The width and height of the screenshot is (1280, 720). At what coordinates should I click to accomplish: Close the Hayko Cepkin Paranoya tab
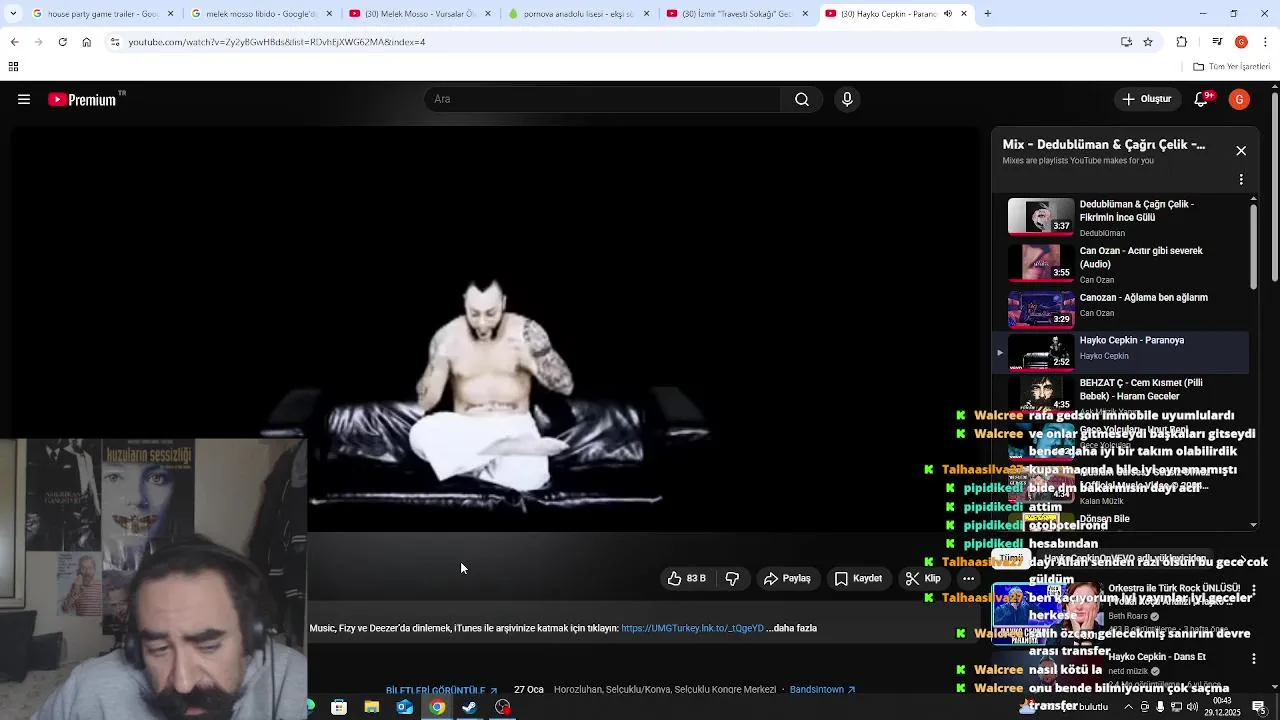(x=963, y=14)
